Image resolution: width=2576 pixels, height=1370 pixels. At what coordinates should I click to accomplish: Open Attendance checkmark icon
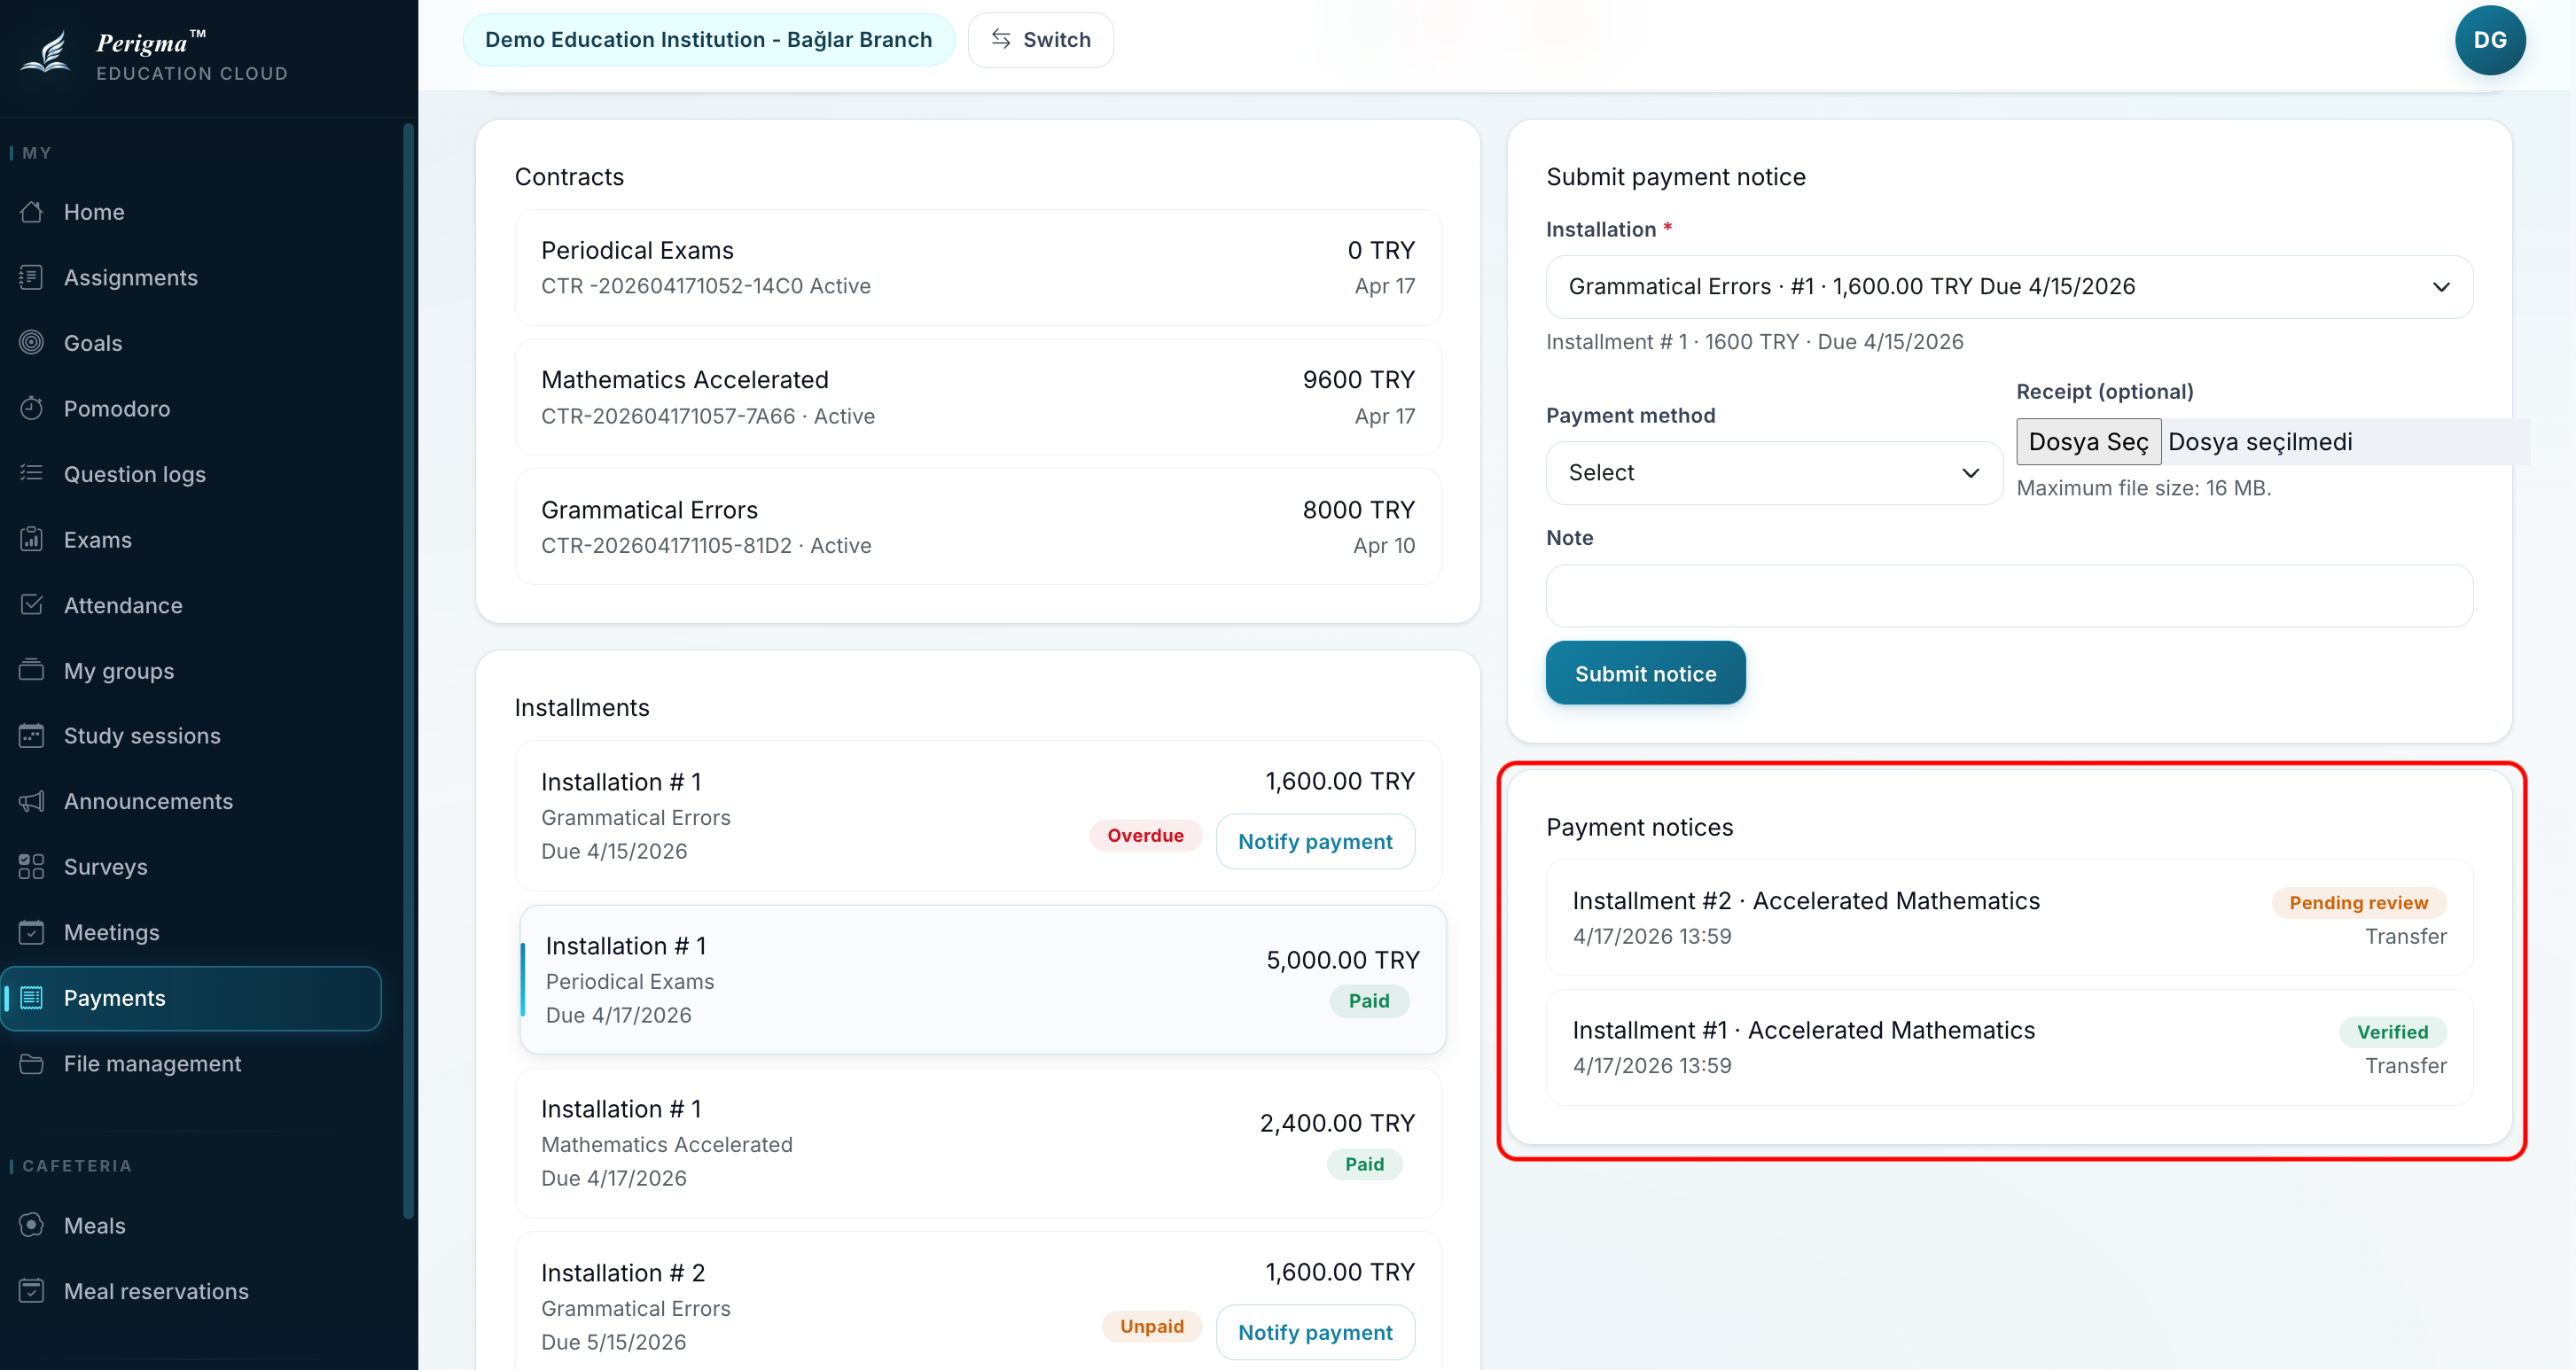32,605
